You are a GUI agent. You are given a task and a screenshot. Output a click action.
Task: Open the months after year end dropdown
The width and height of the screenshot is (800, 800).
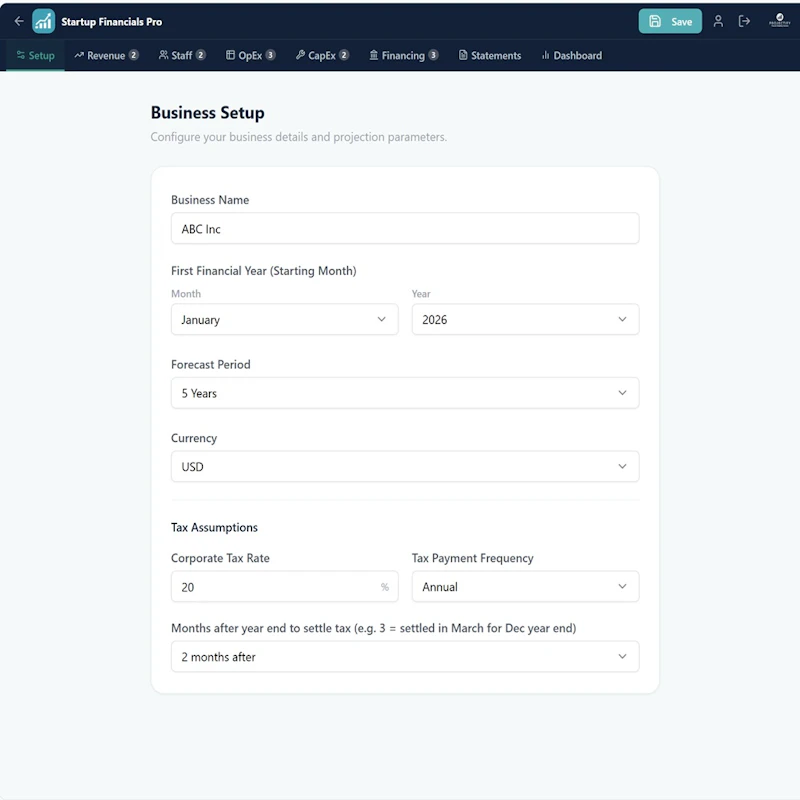click(405, 657)
